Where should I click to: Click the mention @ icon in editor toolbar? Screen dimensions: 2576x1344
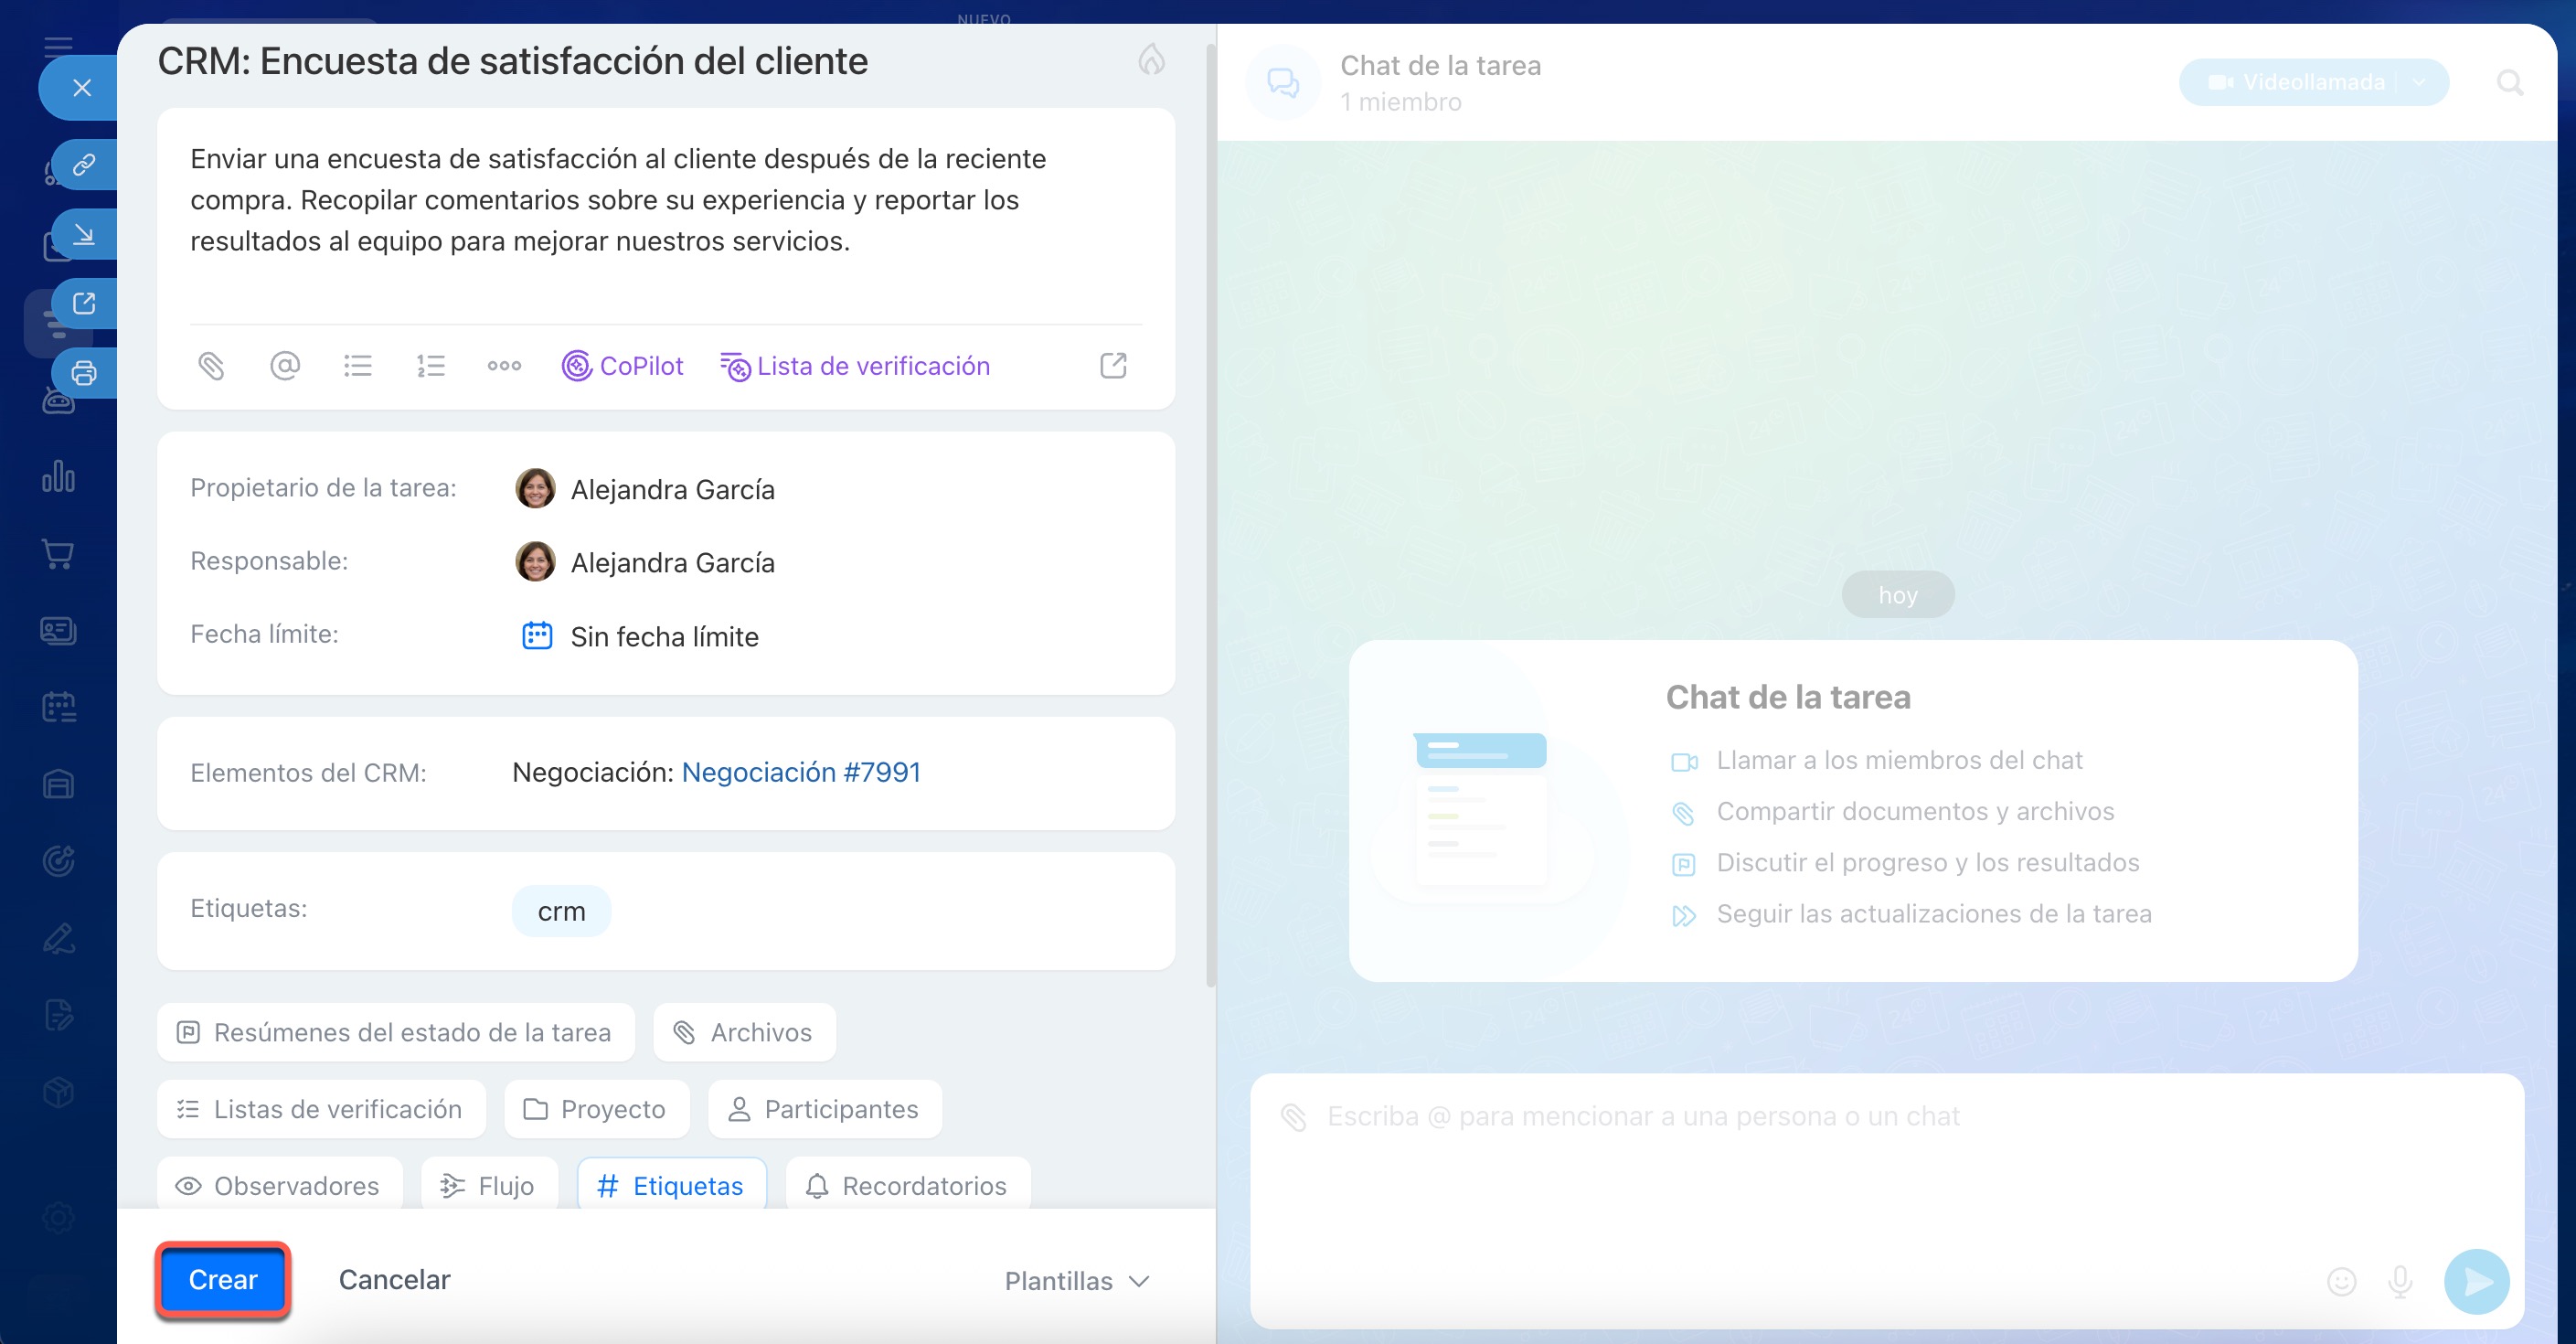coord(285,366)
